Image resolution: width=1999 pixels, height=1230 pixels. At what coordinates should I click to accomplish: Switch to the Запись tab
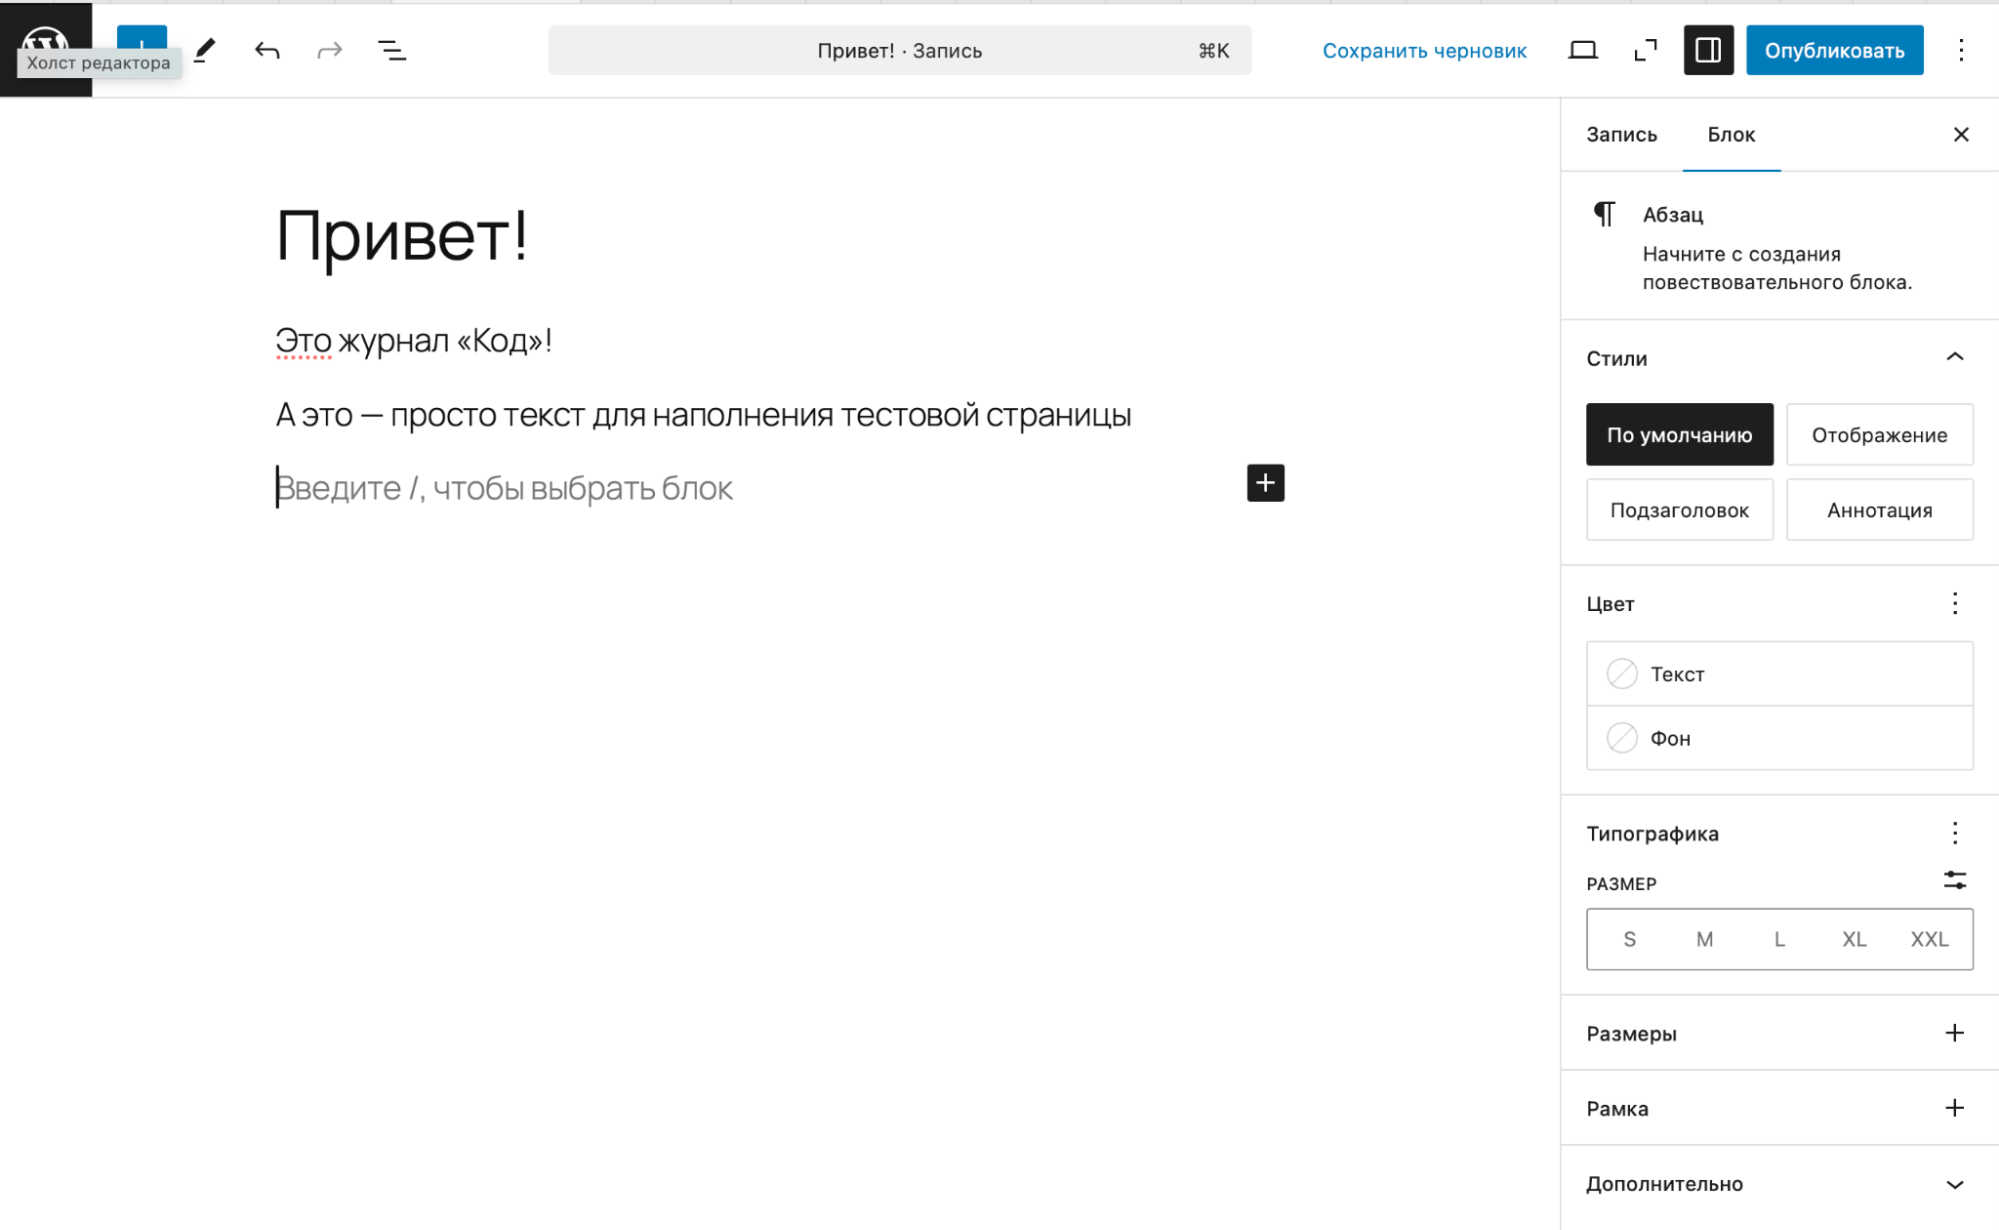point(1620,134)
